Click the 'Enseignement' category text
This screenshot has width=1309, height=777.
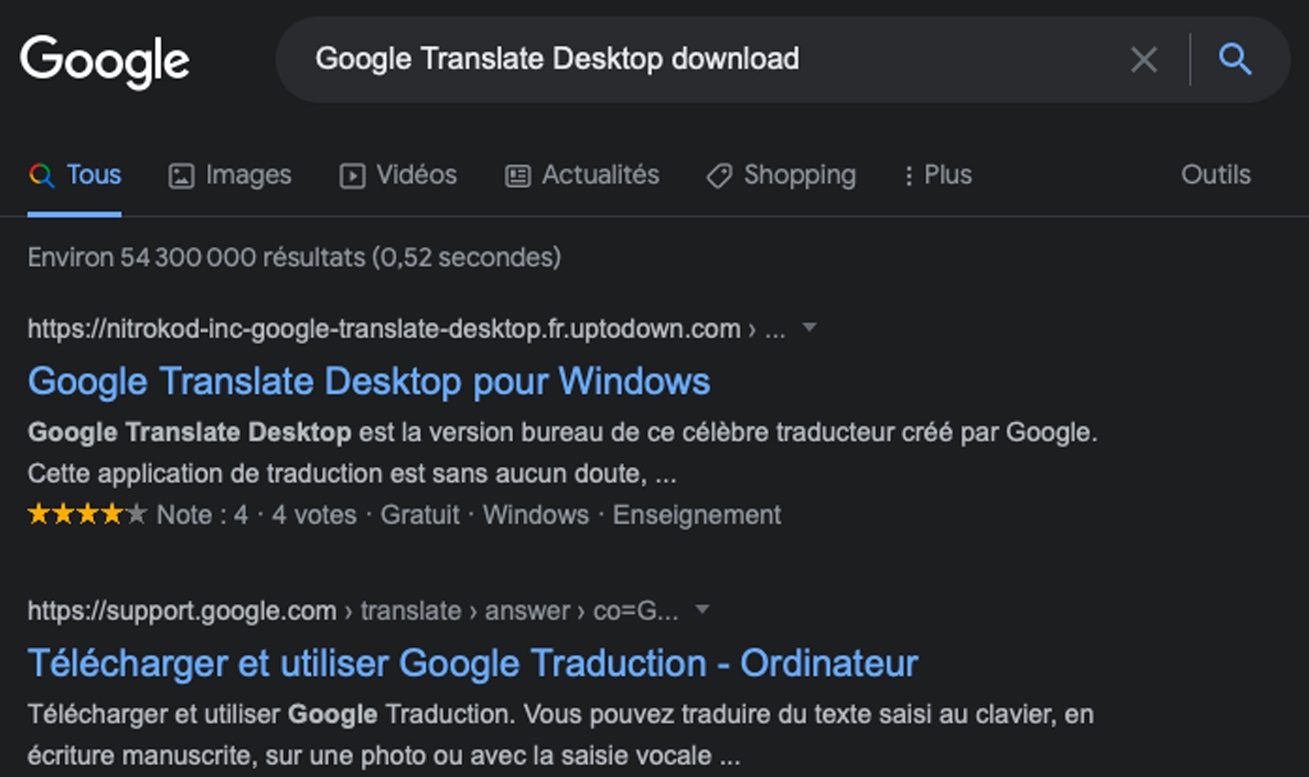tap(697, 515)
